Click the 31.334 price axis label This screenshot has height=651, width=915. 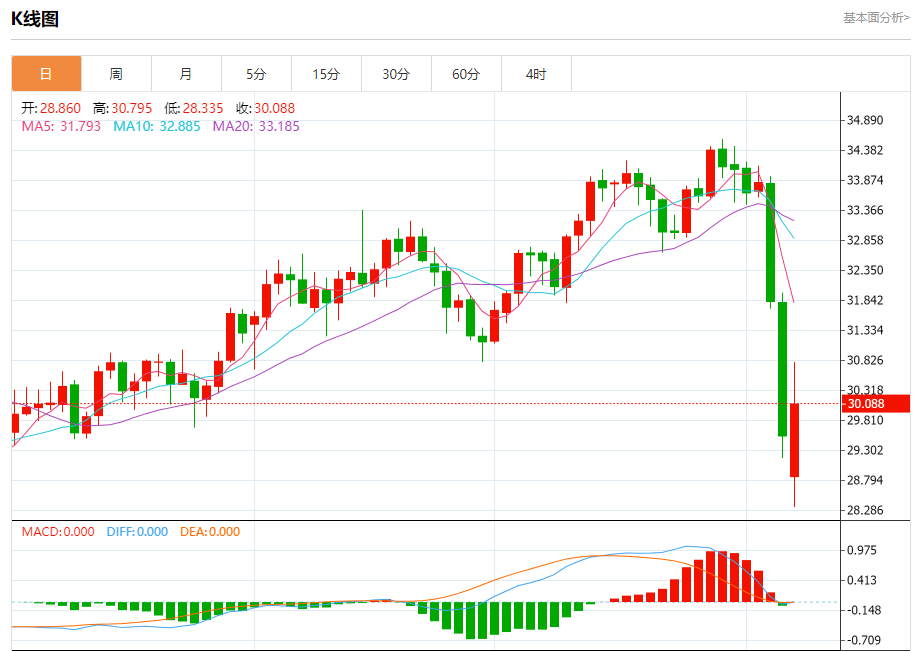(865, 330)
